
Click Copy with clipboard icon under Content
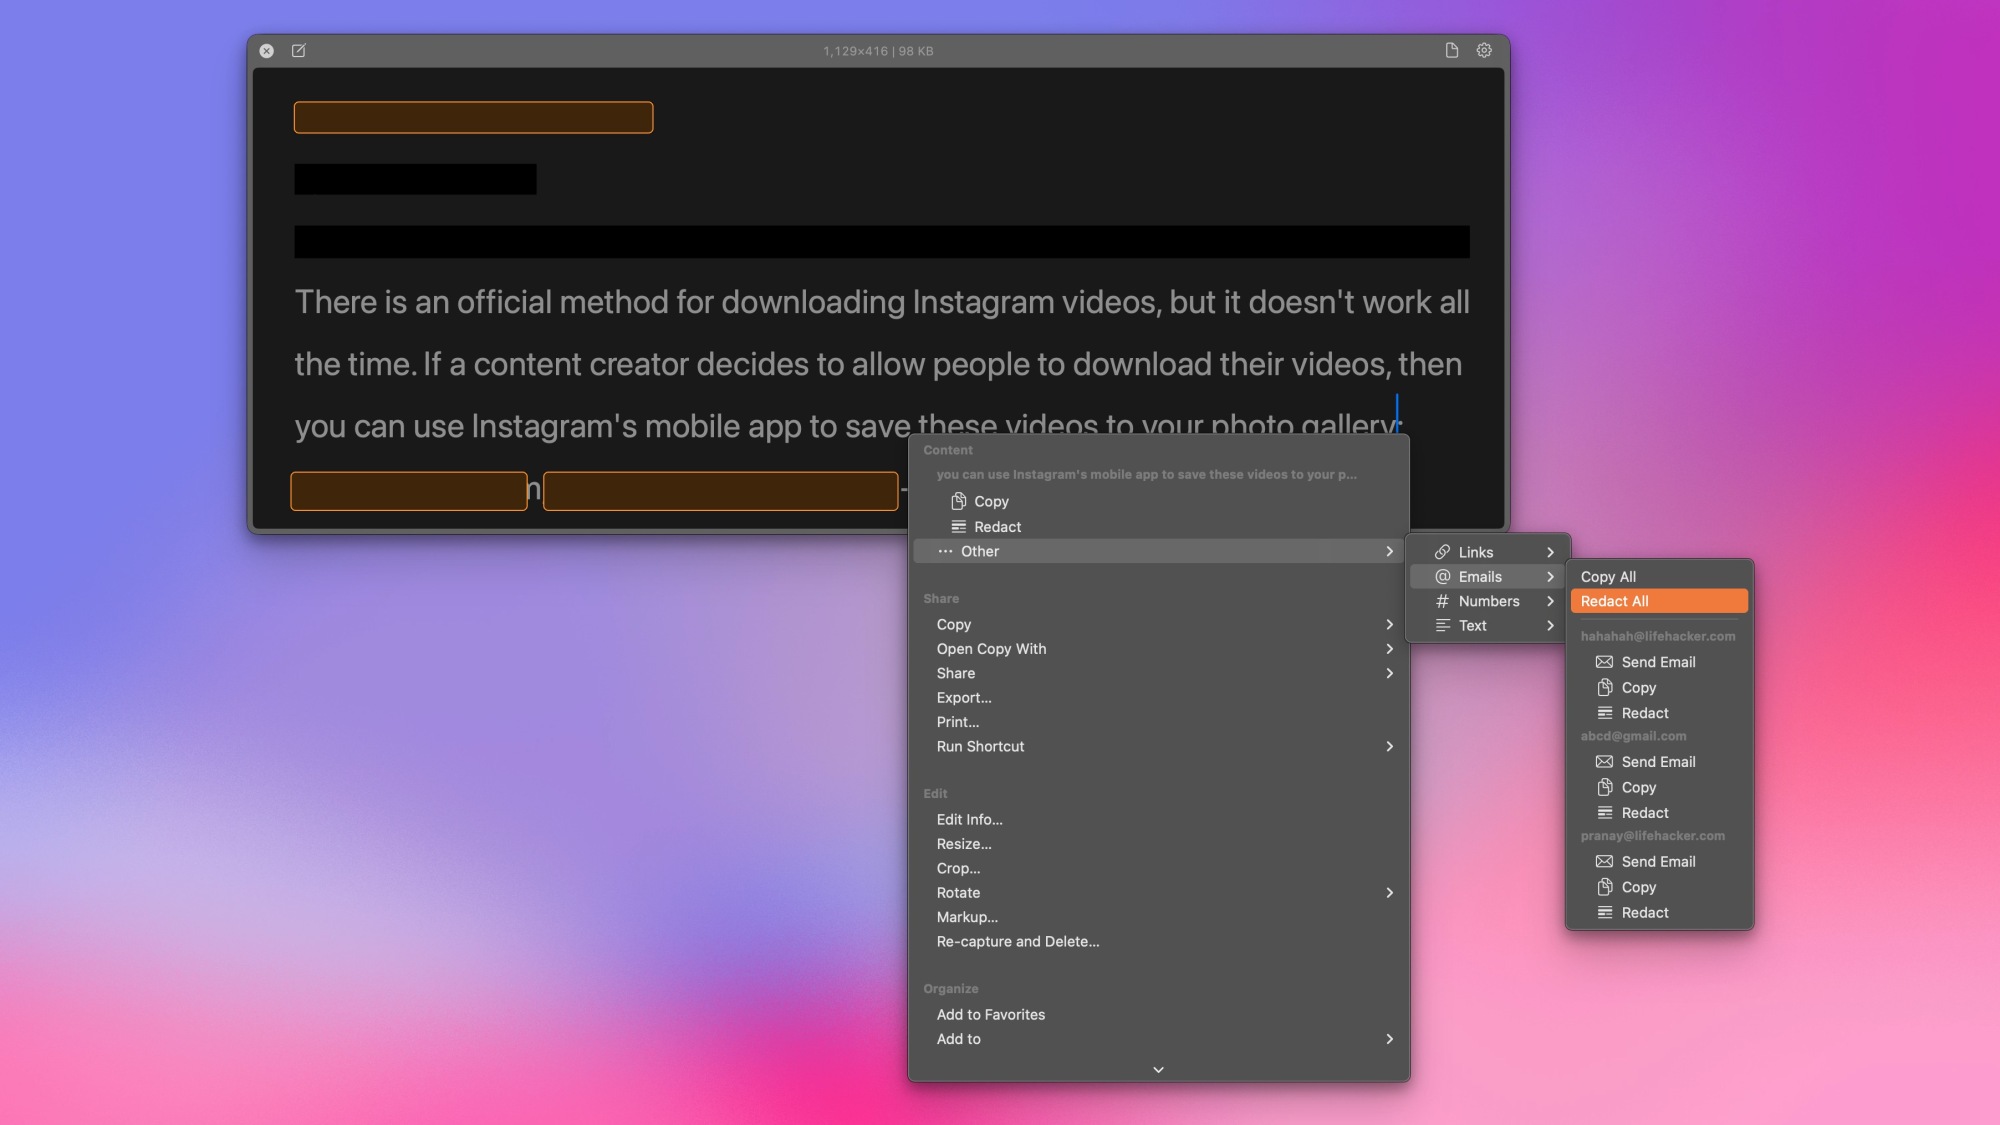coord(990,501)
